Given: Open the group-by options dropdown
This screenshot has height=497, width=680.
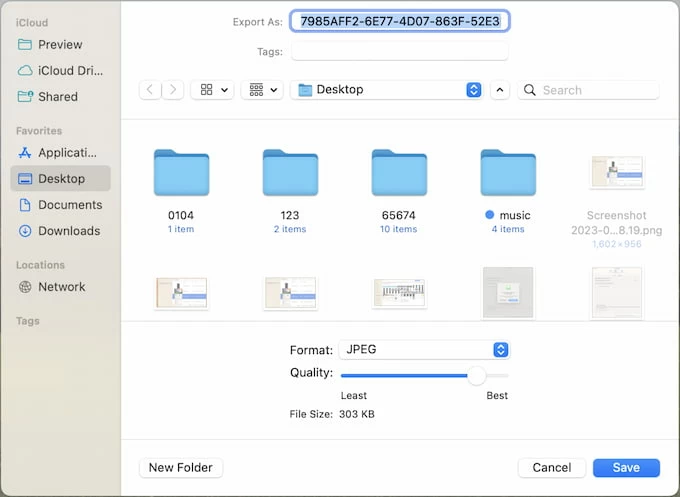Looking at the screenshot, I should coord(263,90).
